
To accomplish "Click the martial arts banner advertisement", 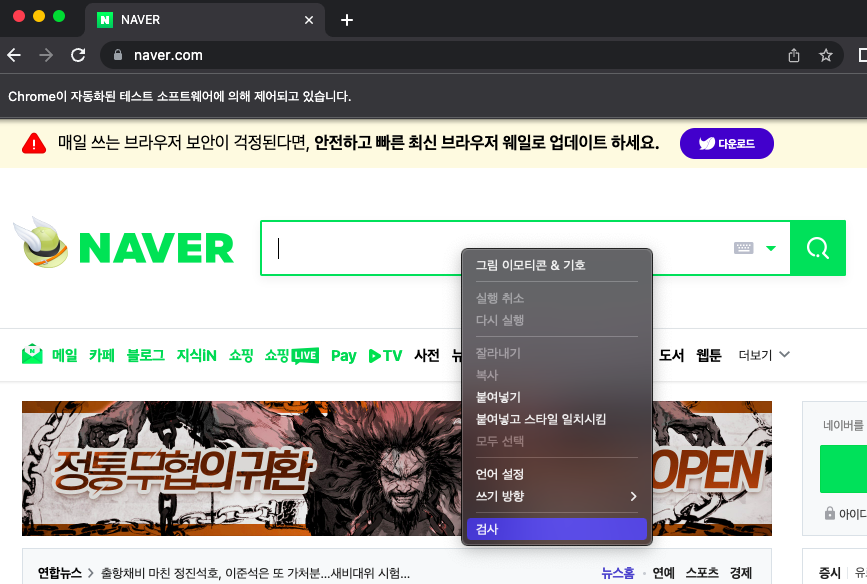I will [x=396, y=468].
